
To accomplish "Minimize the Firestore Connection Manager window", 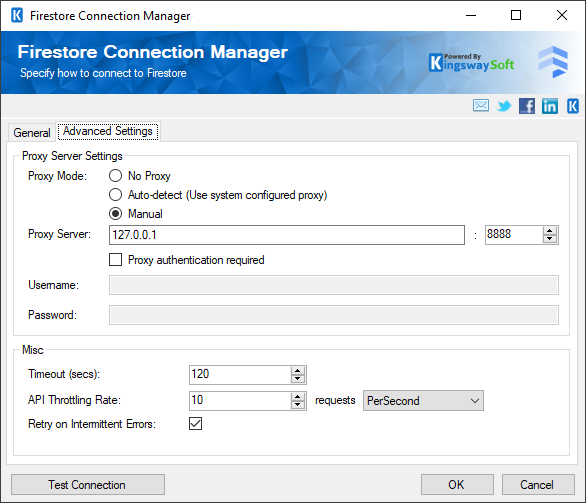I will [471, 15].
